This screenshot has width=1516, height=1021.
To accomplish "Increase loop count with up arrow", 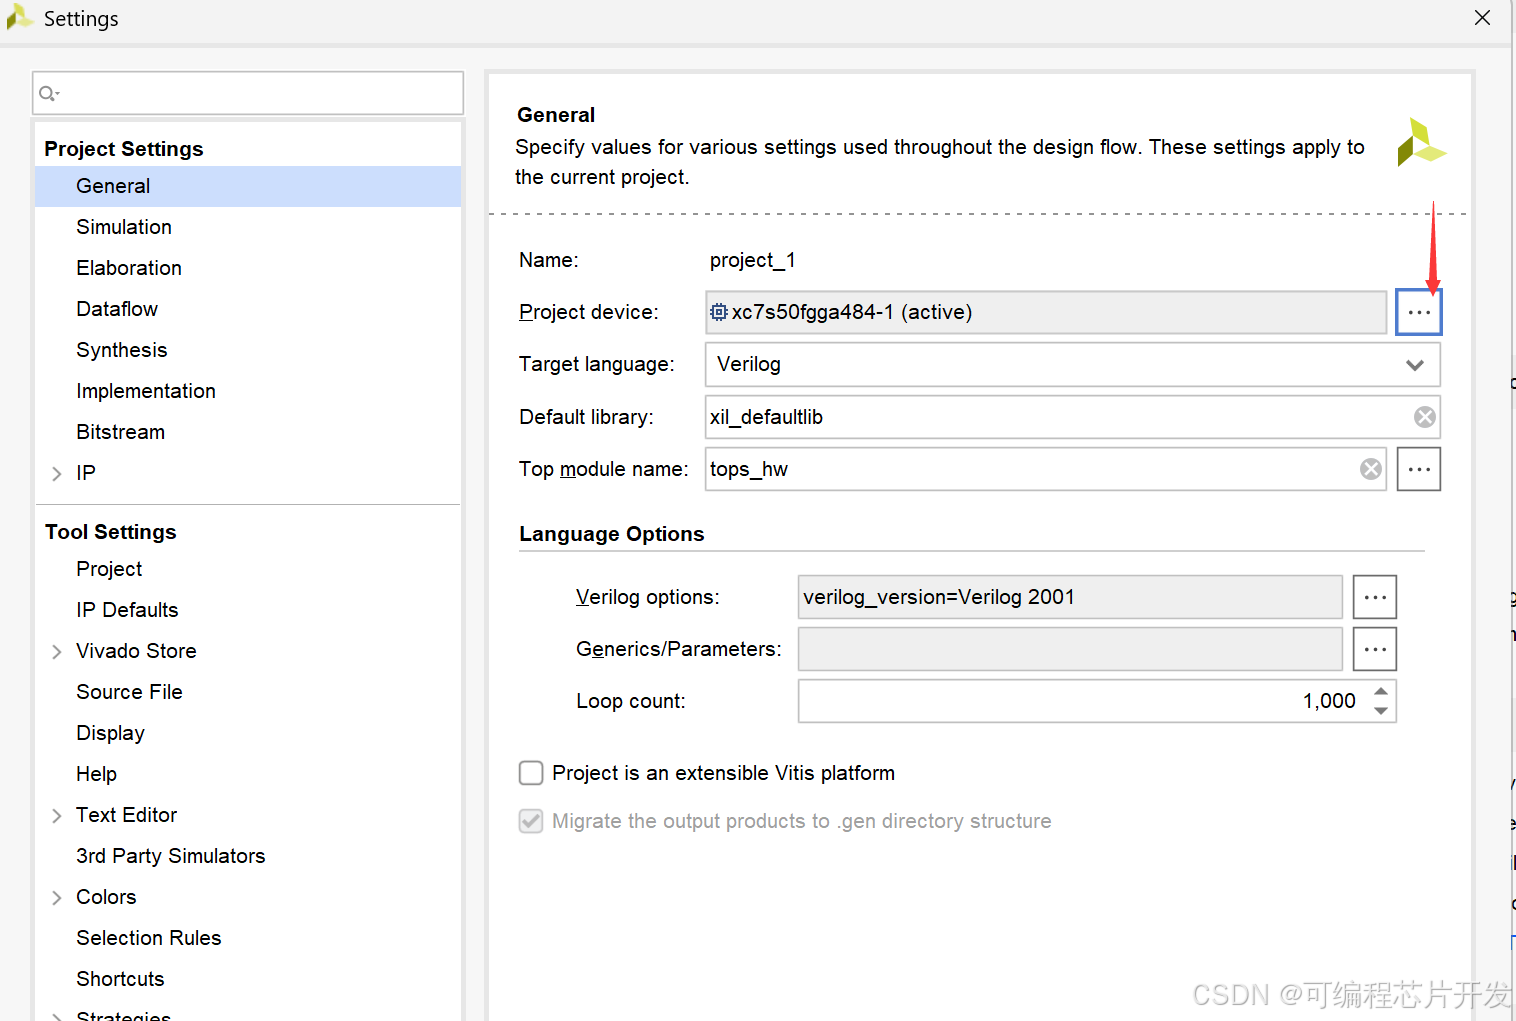I will tap(1381, 692).
